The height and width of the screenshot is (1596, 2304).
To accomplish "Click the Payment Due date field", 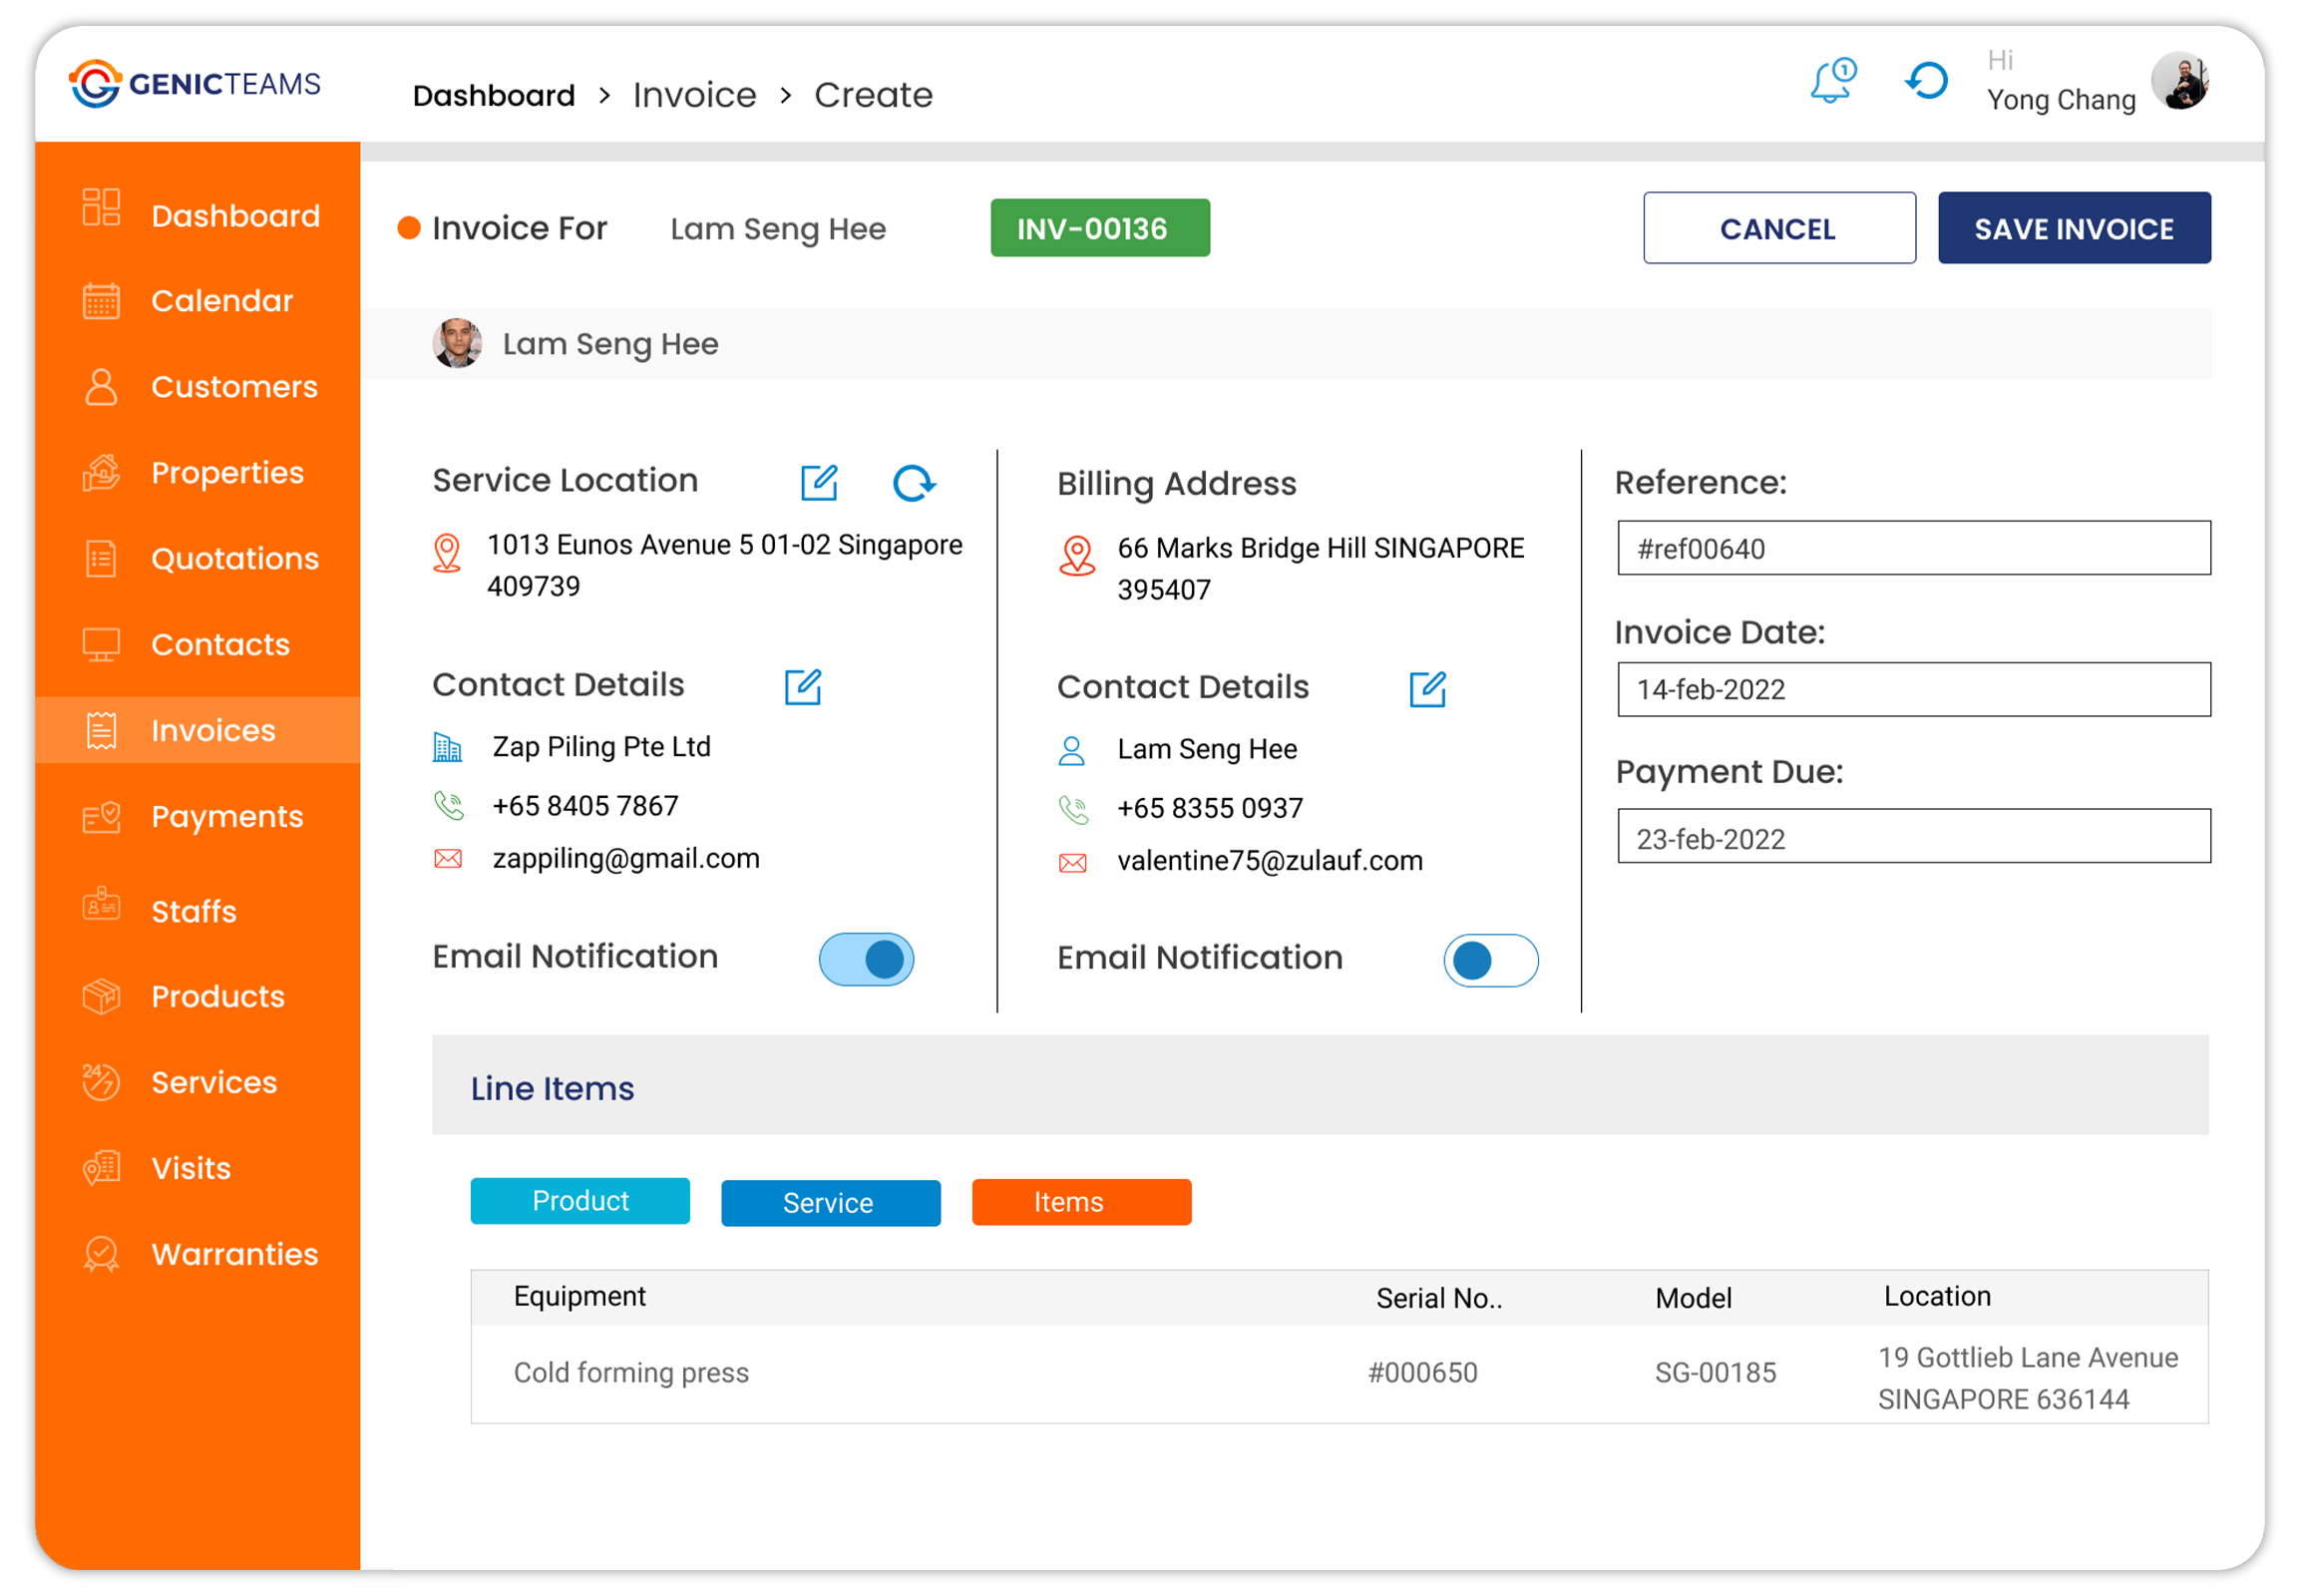I will click(x=1914, y=837).
